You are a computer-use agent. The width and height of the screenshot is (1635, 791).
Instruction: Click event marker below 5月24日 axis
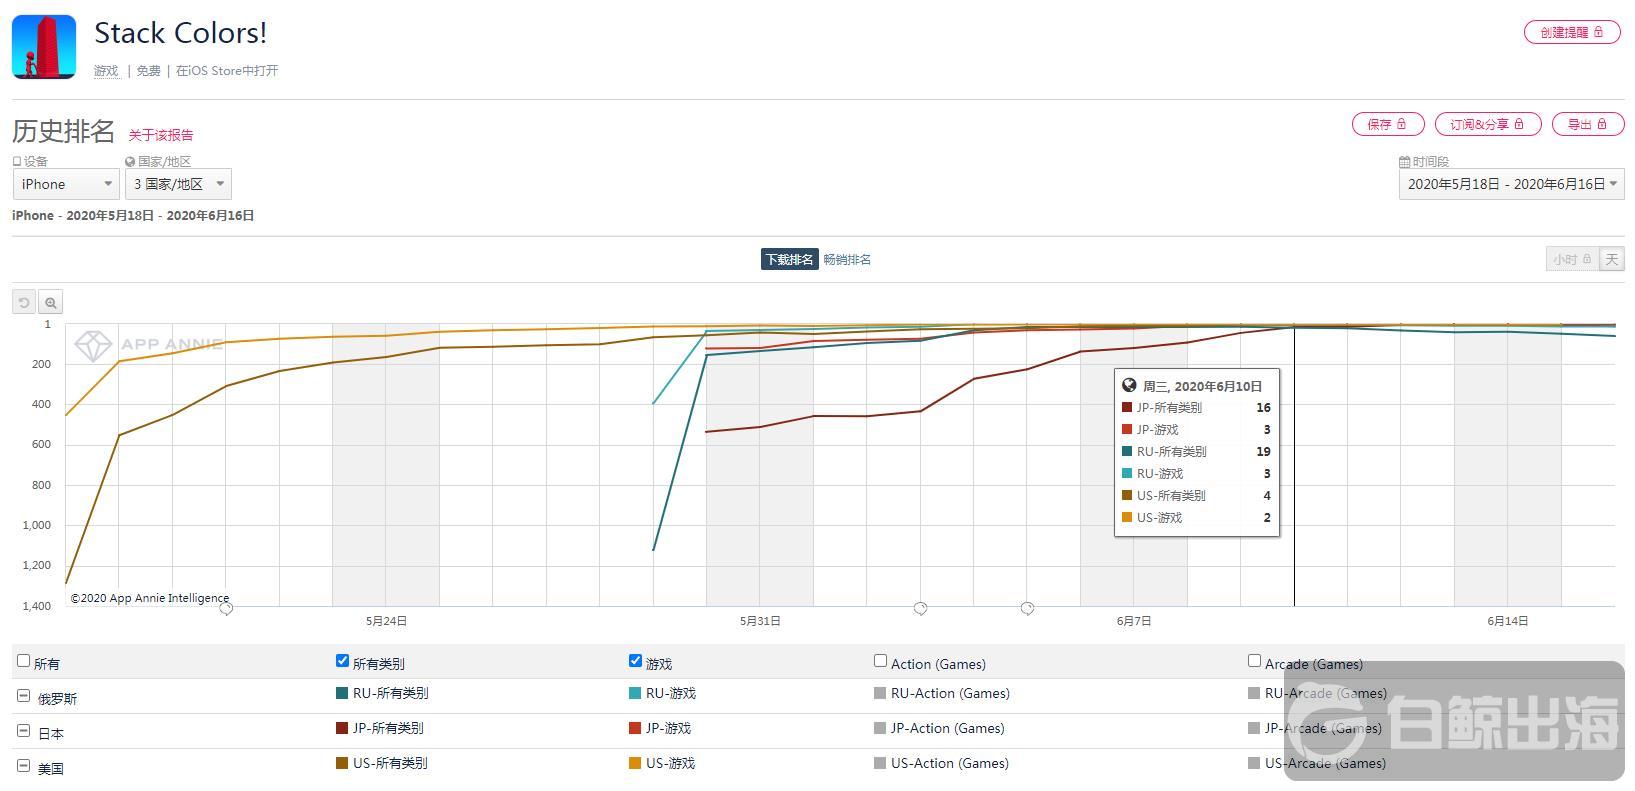pyautogui.click(x=226, y=608)
